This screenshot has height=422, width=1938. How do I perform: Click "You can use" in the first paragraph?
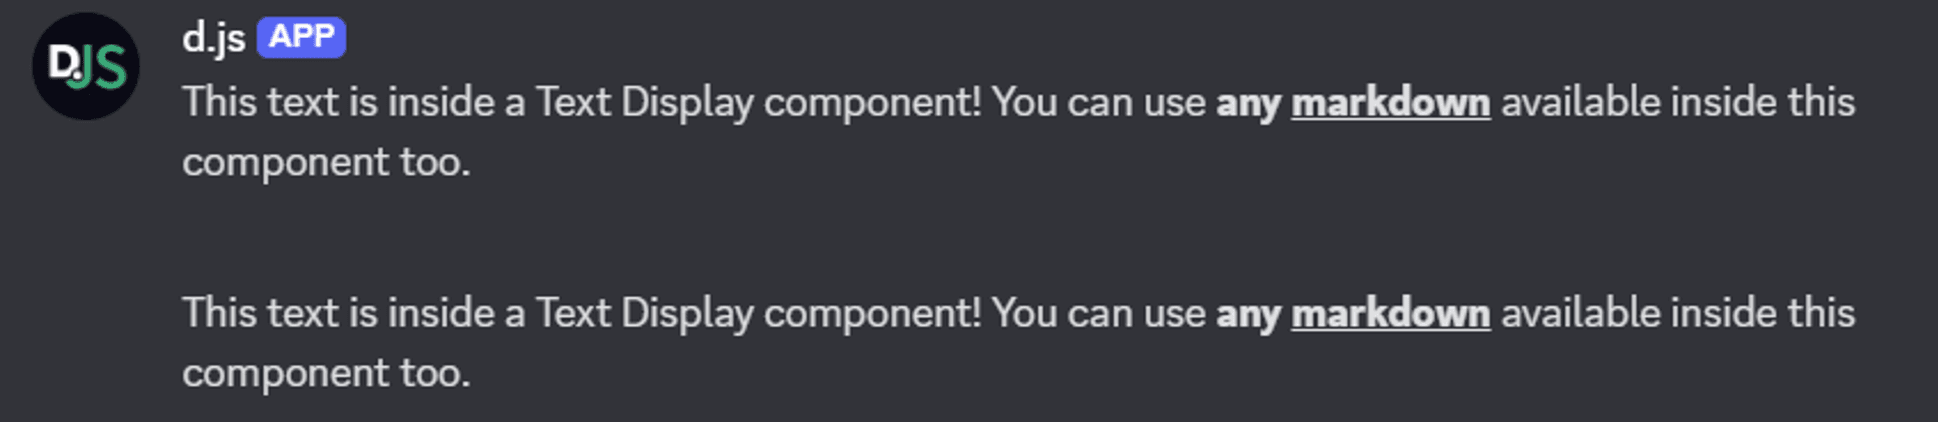tap(1098, 103)
